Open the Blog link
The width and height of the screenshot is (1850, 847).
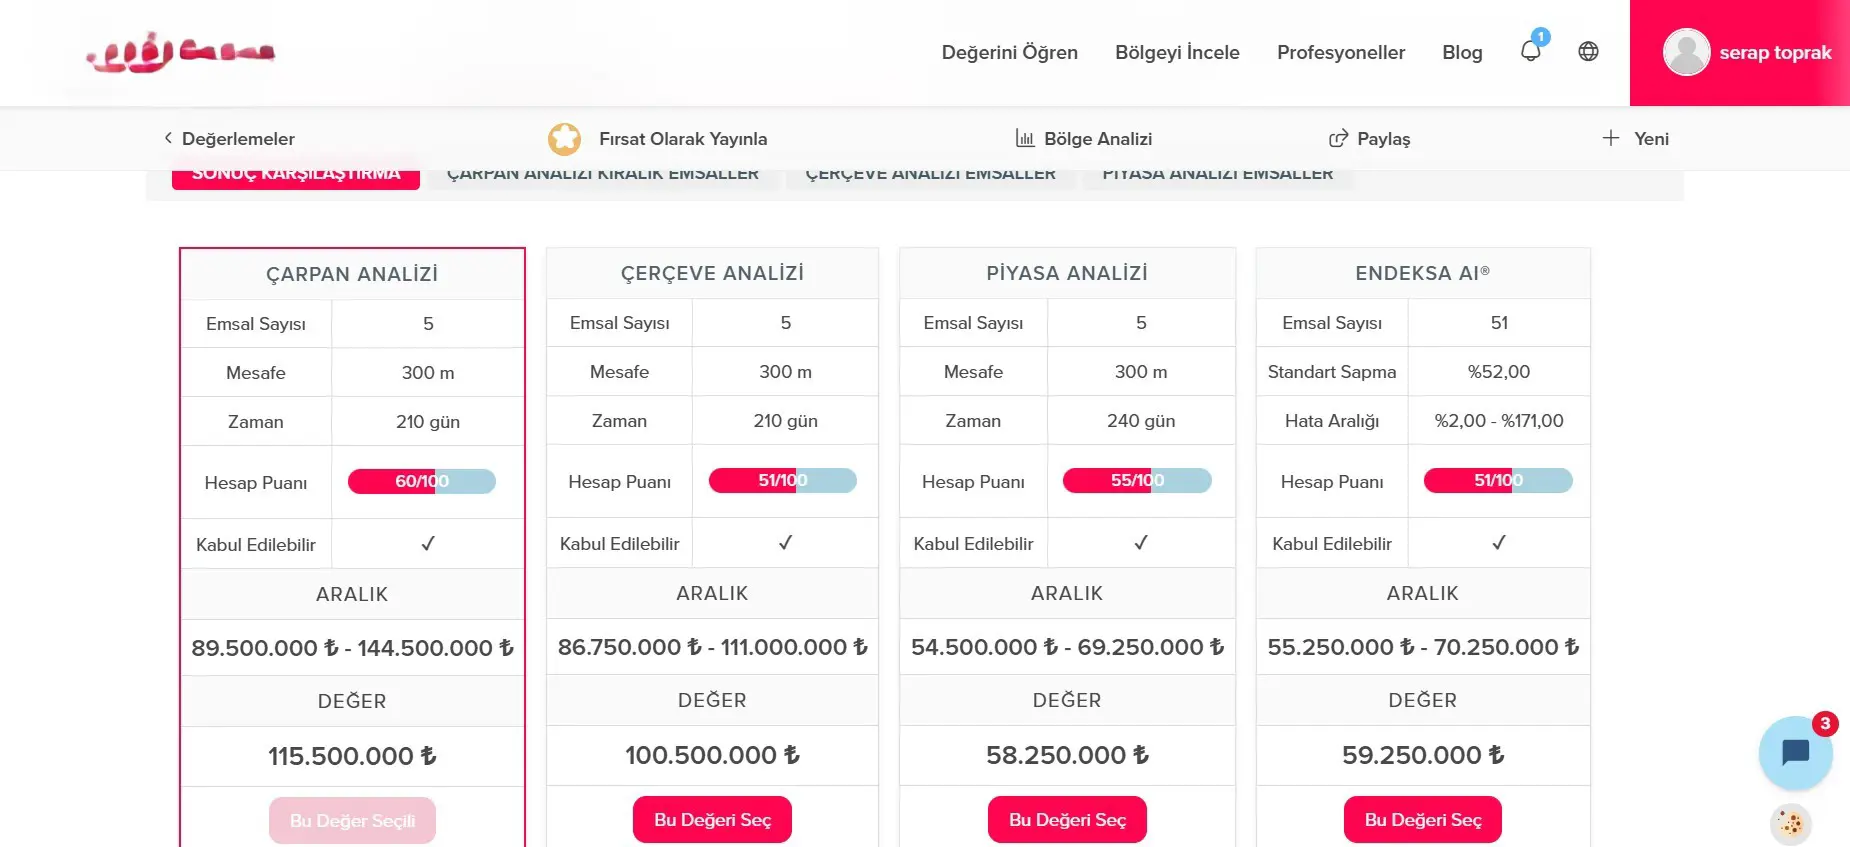tap(1462, 52)
